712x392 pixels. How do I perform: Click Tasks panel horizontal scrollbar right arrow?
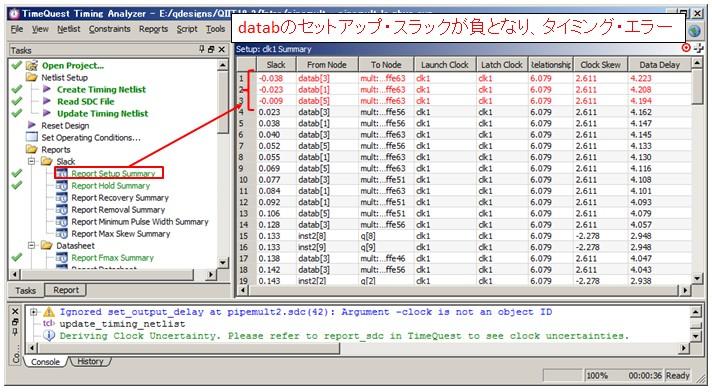pyautogui.click(x=210, y=274)
